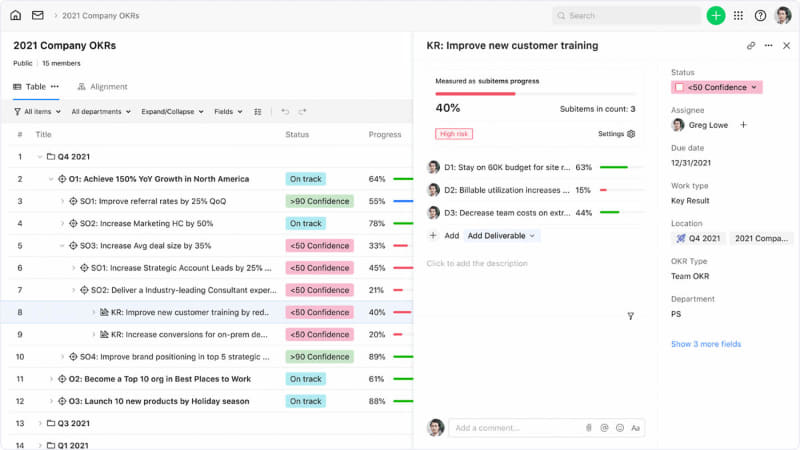The width and height of the screenshot is (800, 450).
Task: Open the inbox mail icon
Action: (x=38, y=15)
